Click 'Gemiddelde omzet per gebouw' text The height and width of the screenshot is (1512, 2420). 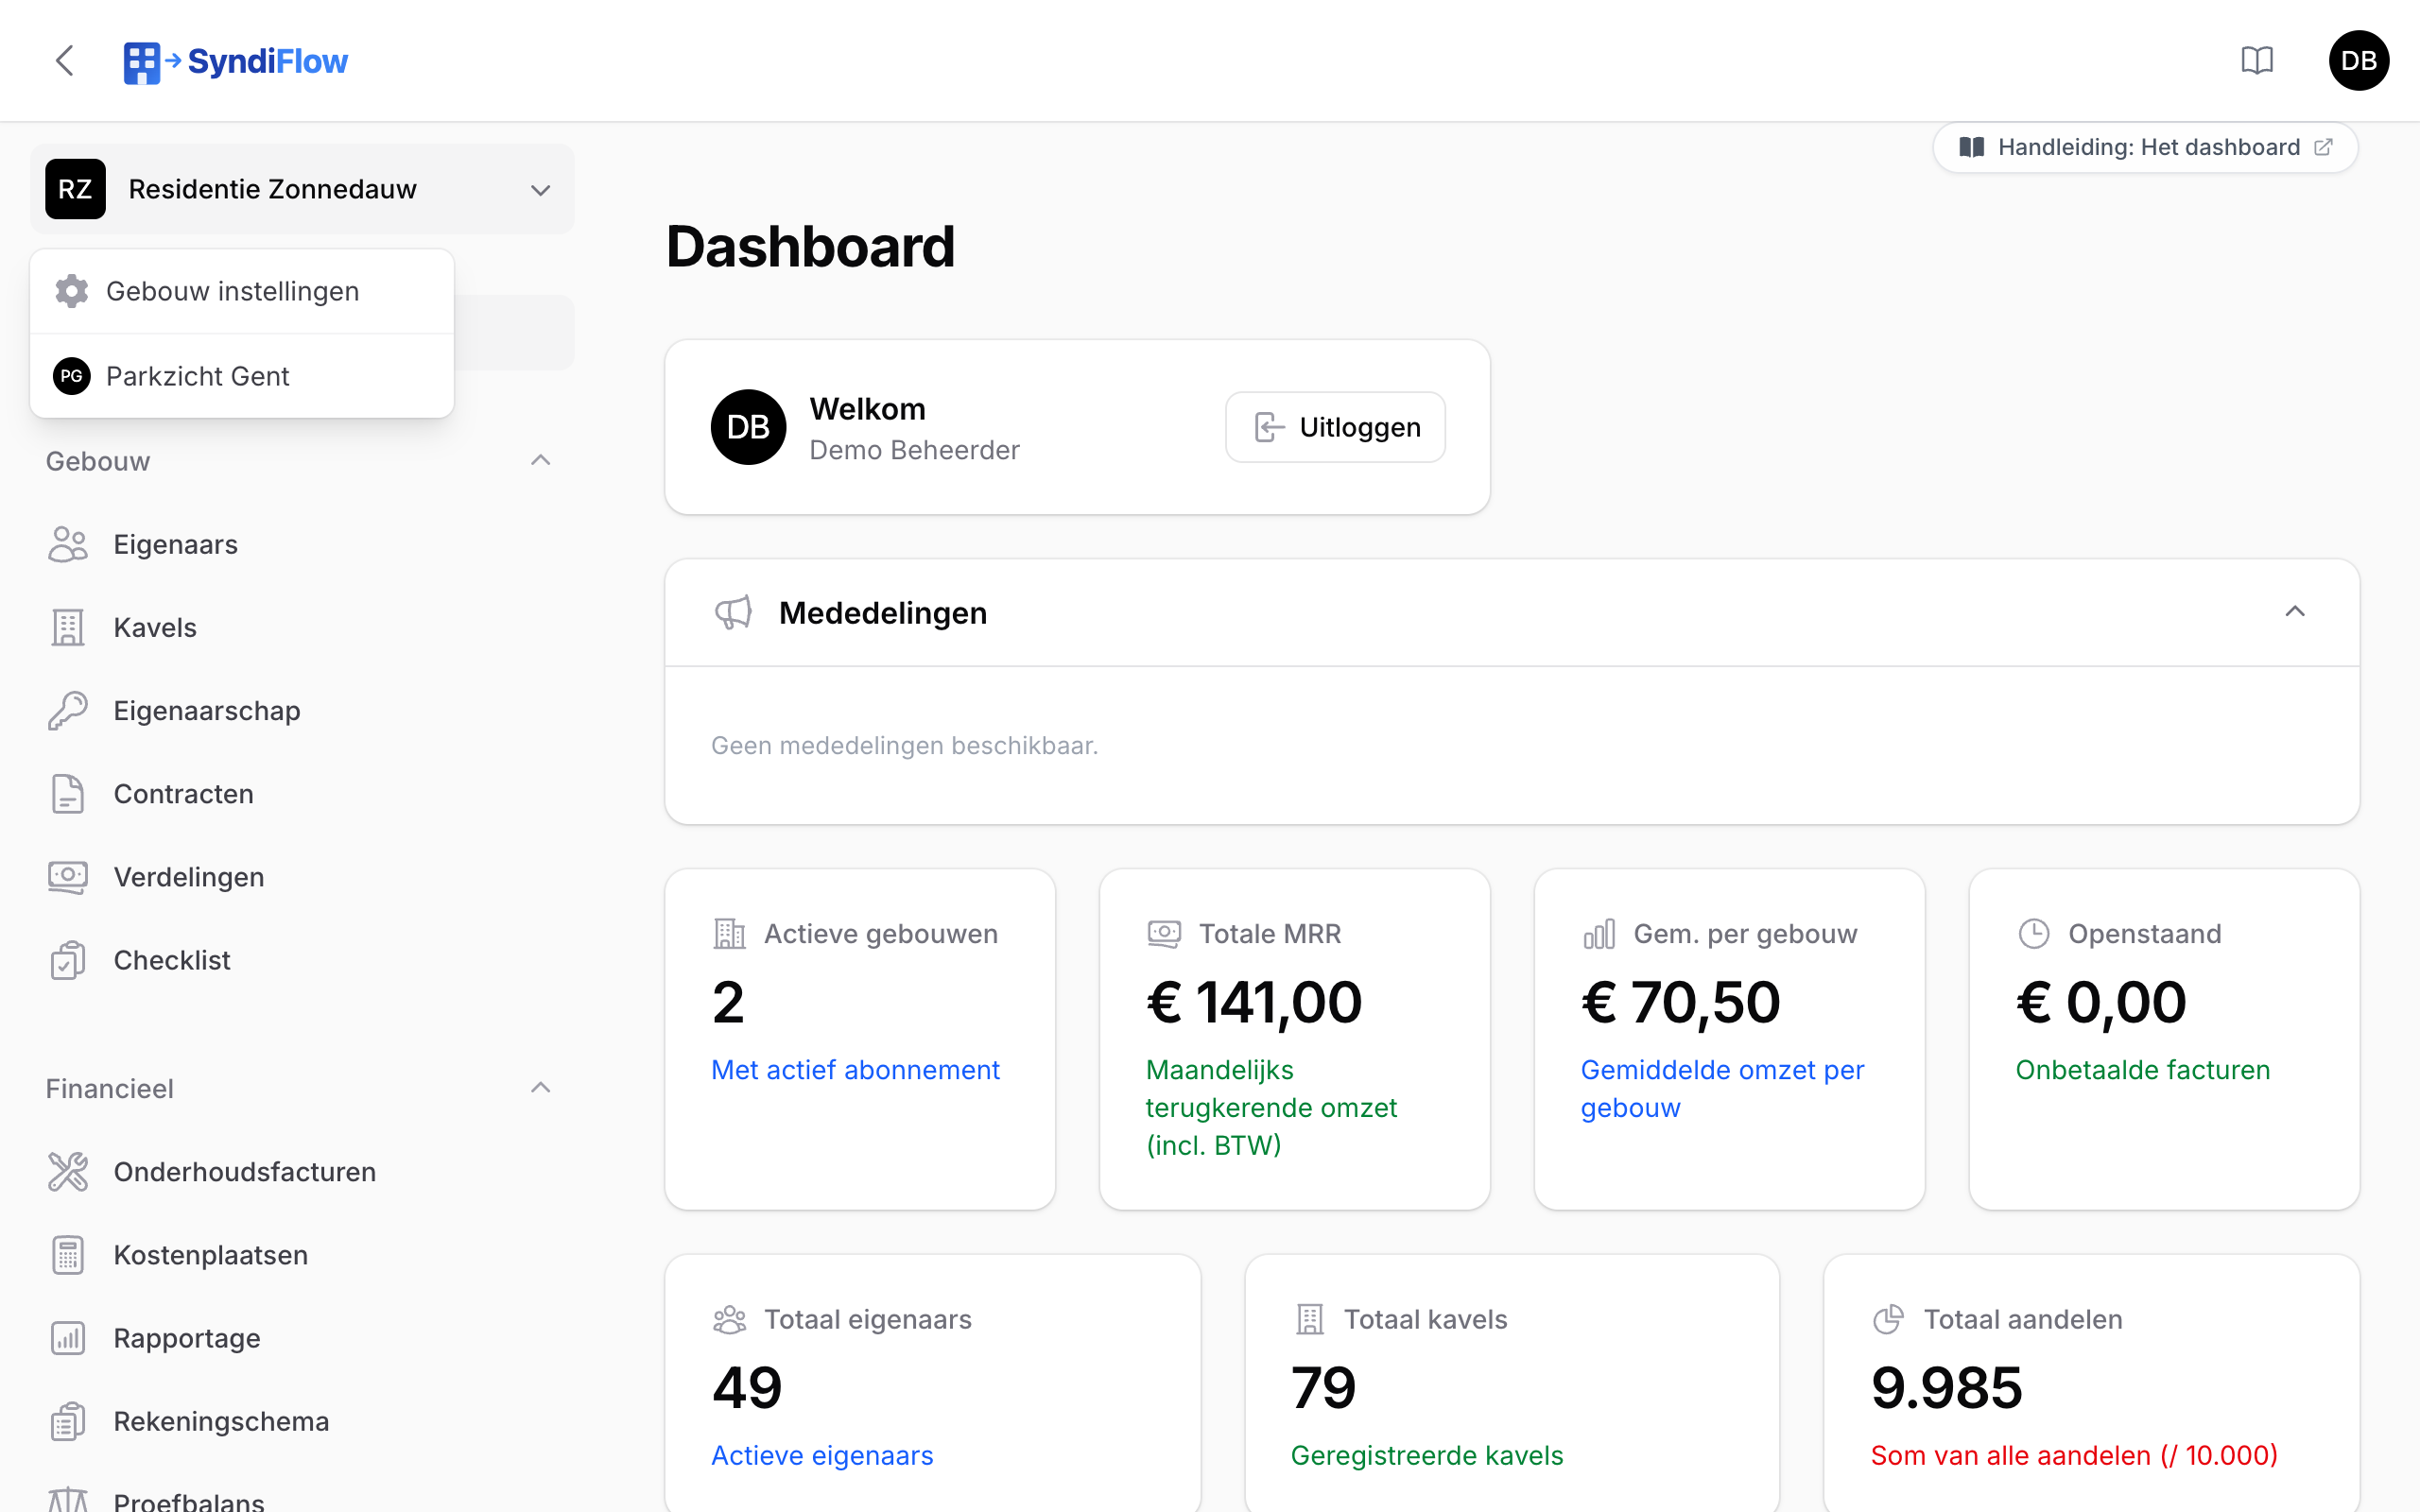[1722, 1089]
